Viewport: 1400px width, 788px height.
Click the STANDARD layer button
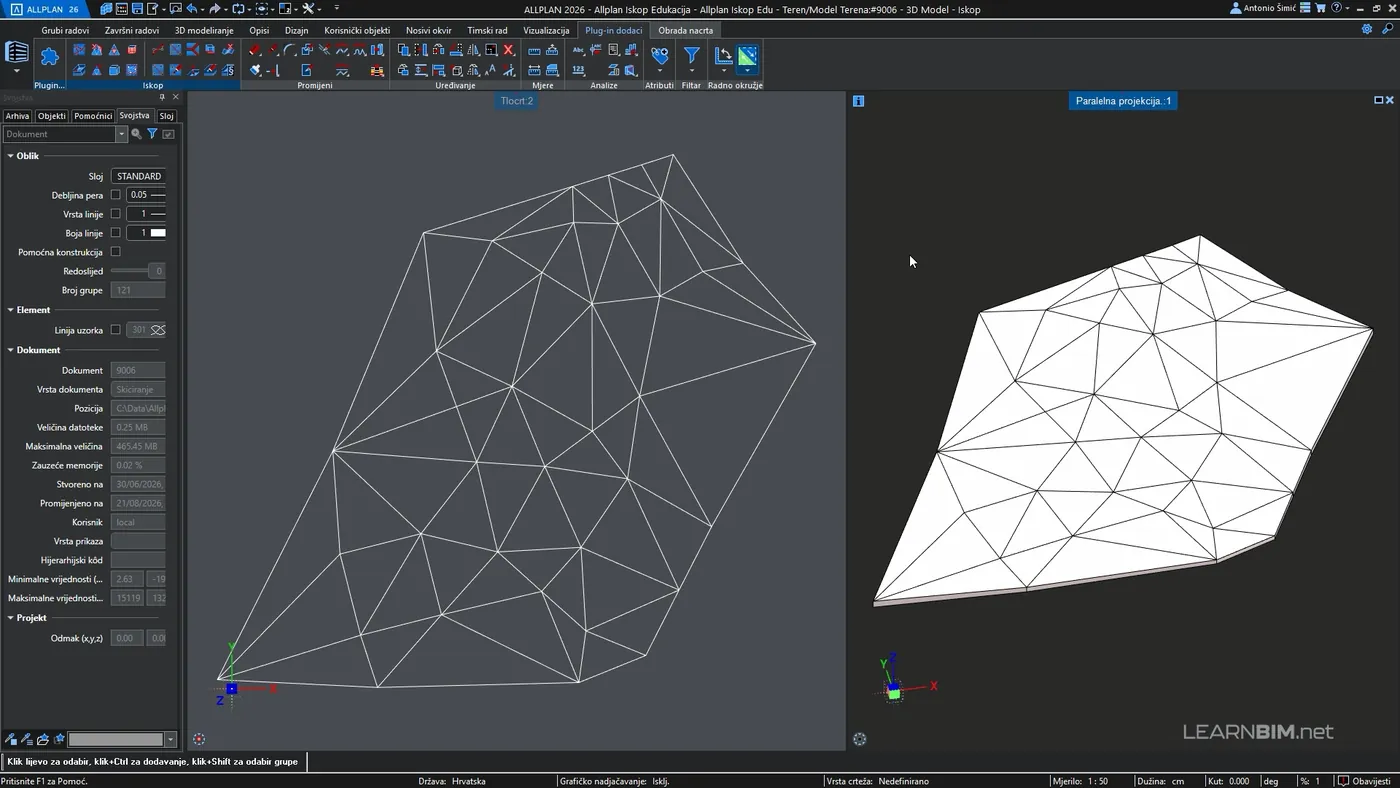[x=138, y=176]
